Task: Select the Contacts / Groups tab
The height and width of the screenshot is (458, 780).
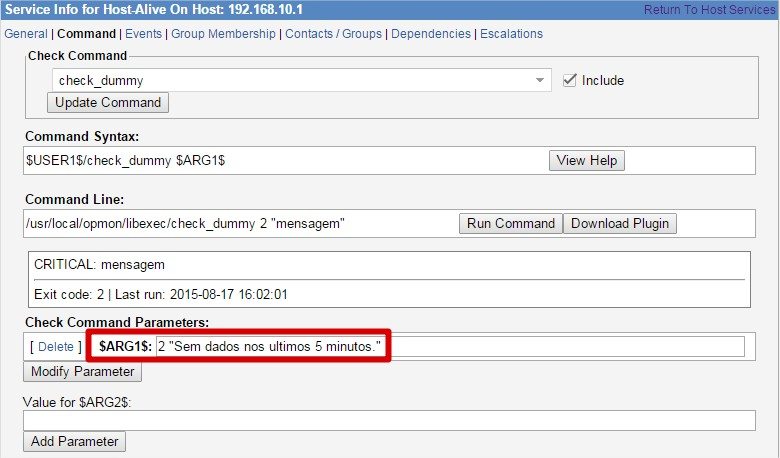Action: coord(333,33)
